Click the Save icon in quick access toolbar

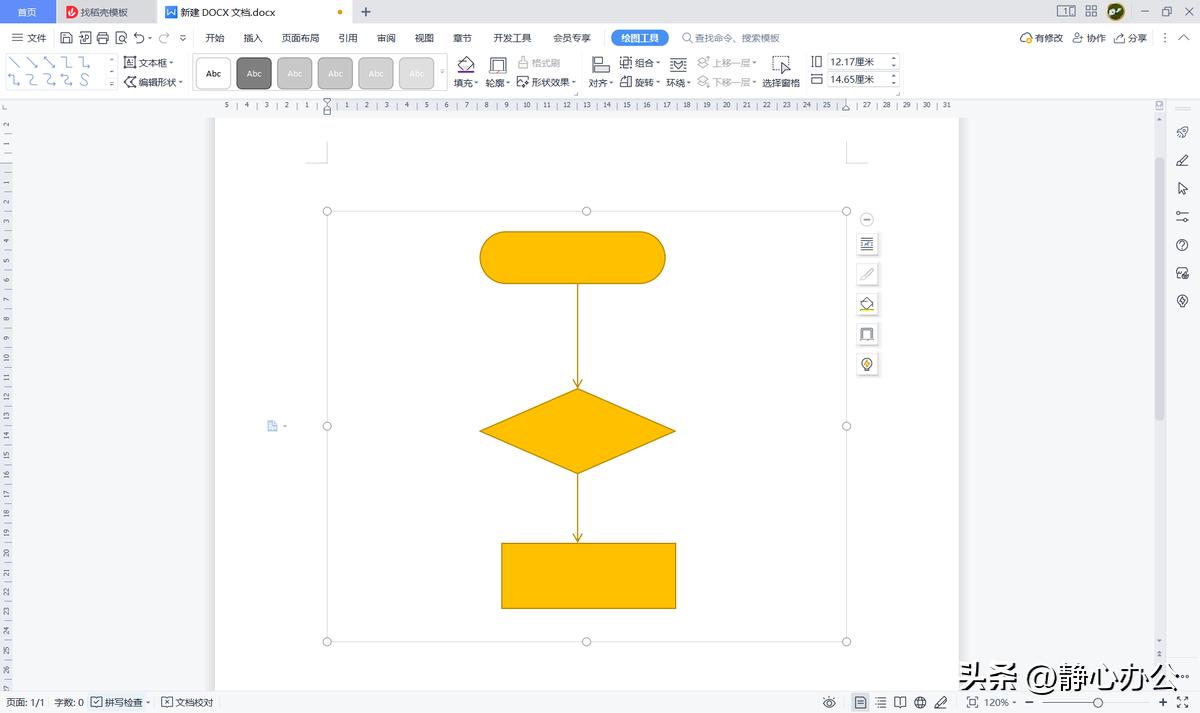point(66,38)
